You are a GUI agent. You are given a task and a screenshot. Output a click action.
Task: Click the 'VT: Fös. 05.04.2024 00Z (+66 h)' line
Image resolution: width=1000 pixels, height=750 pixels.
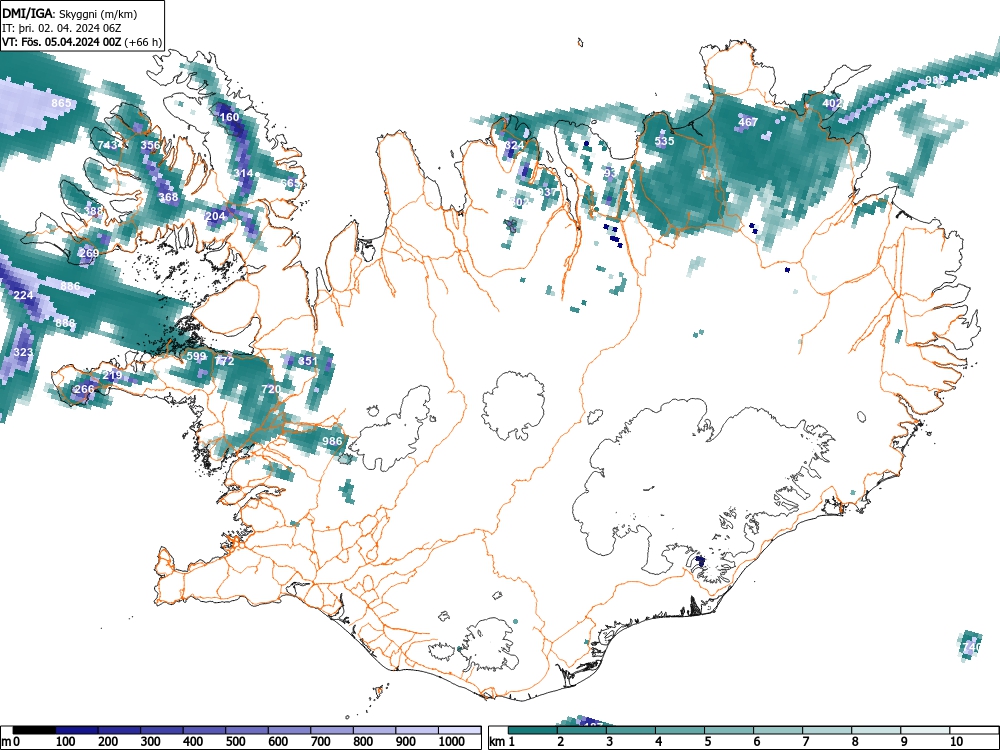point(82,42)
